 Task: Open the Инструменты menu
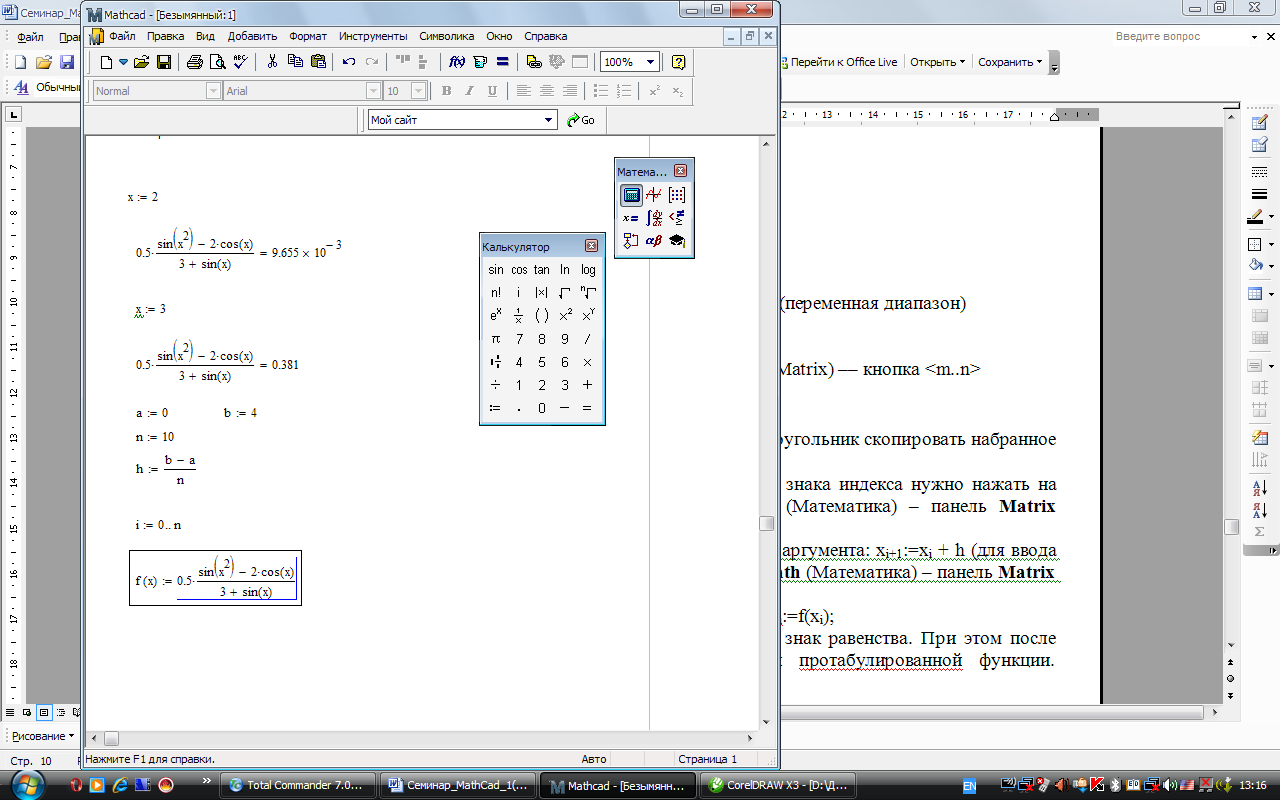click(x=373, y=36)
